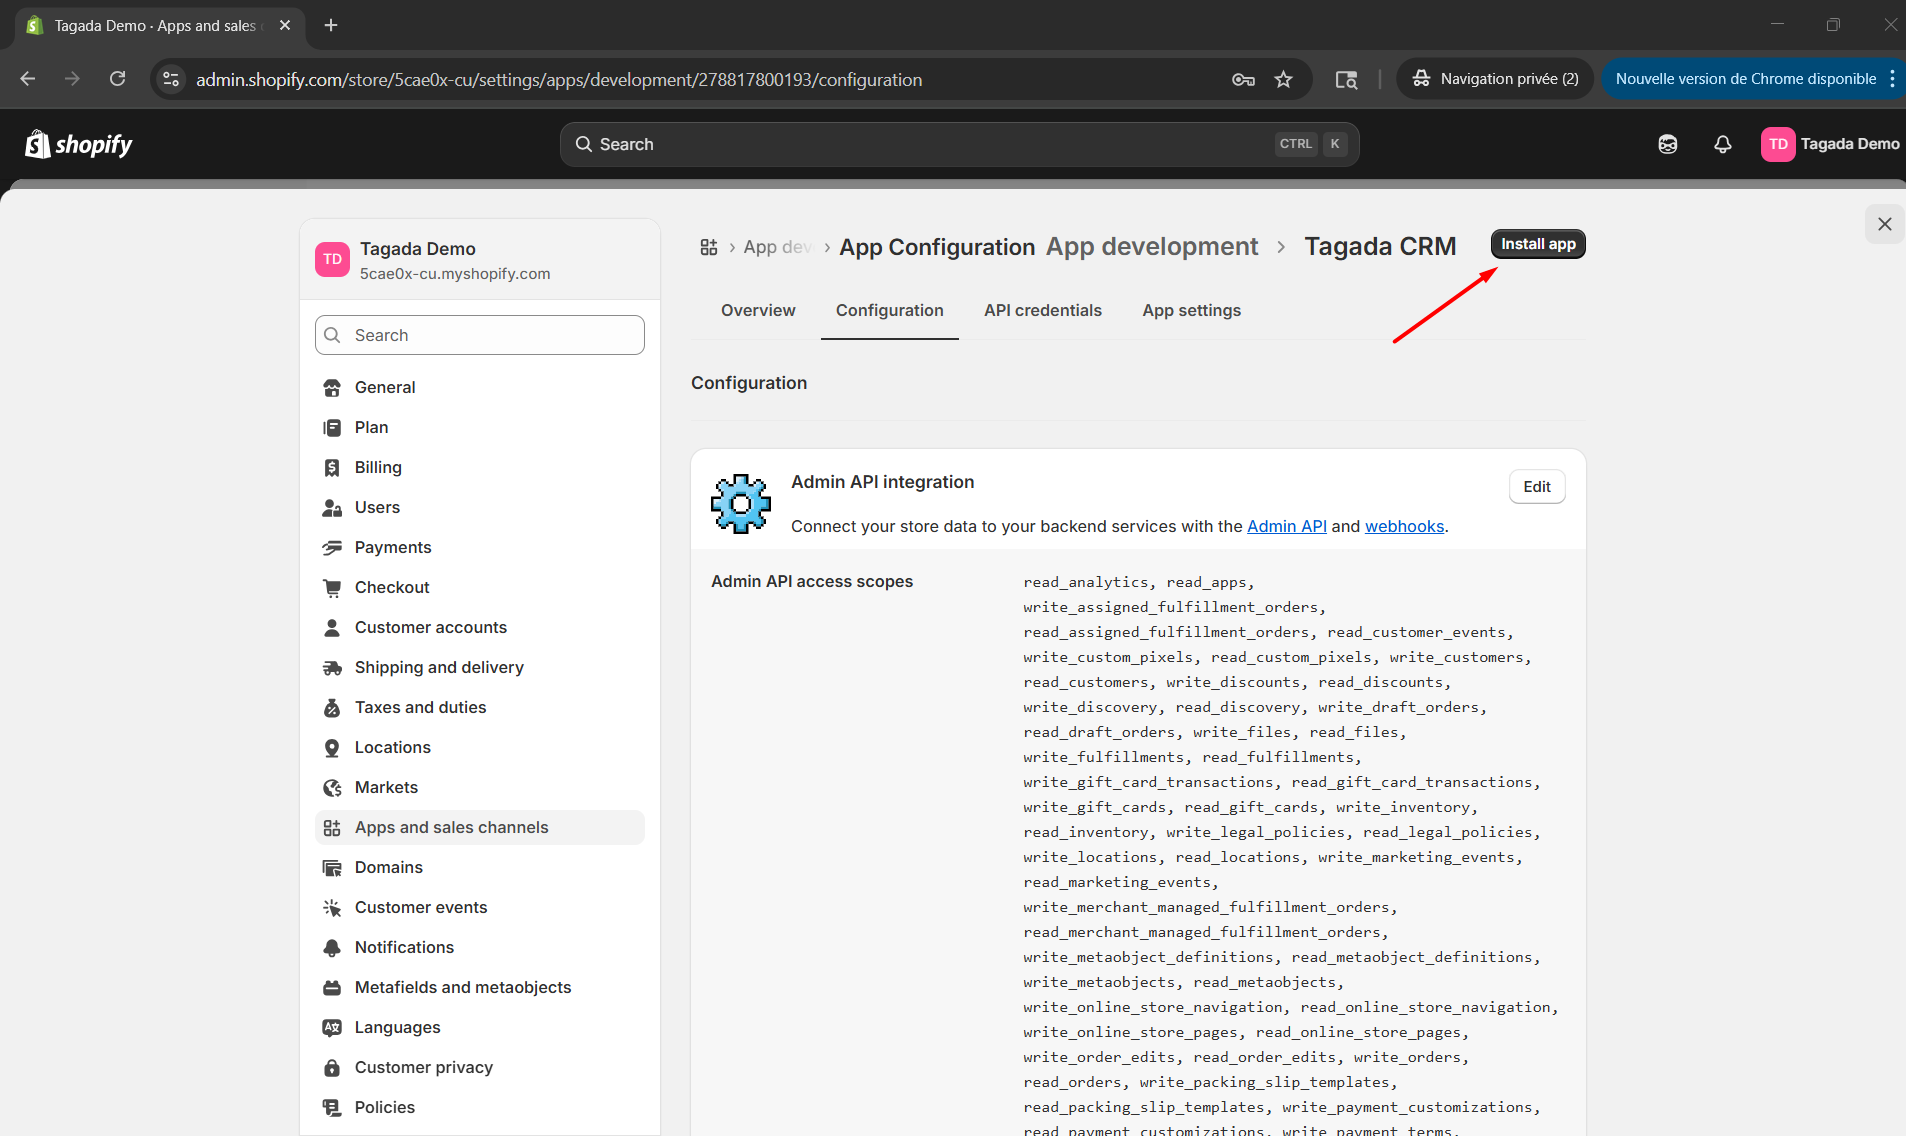Open the Admin API link

(x=1286, y=526)
